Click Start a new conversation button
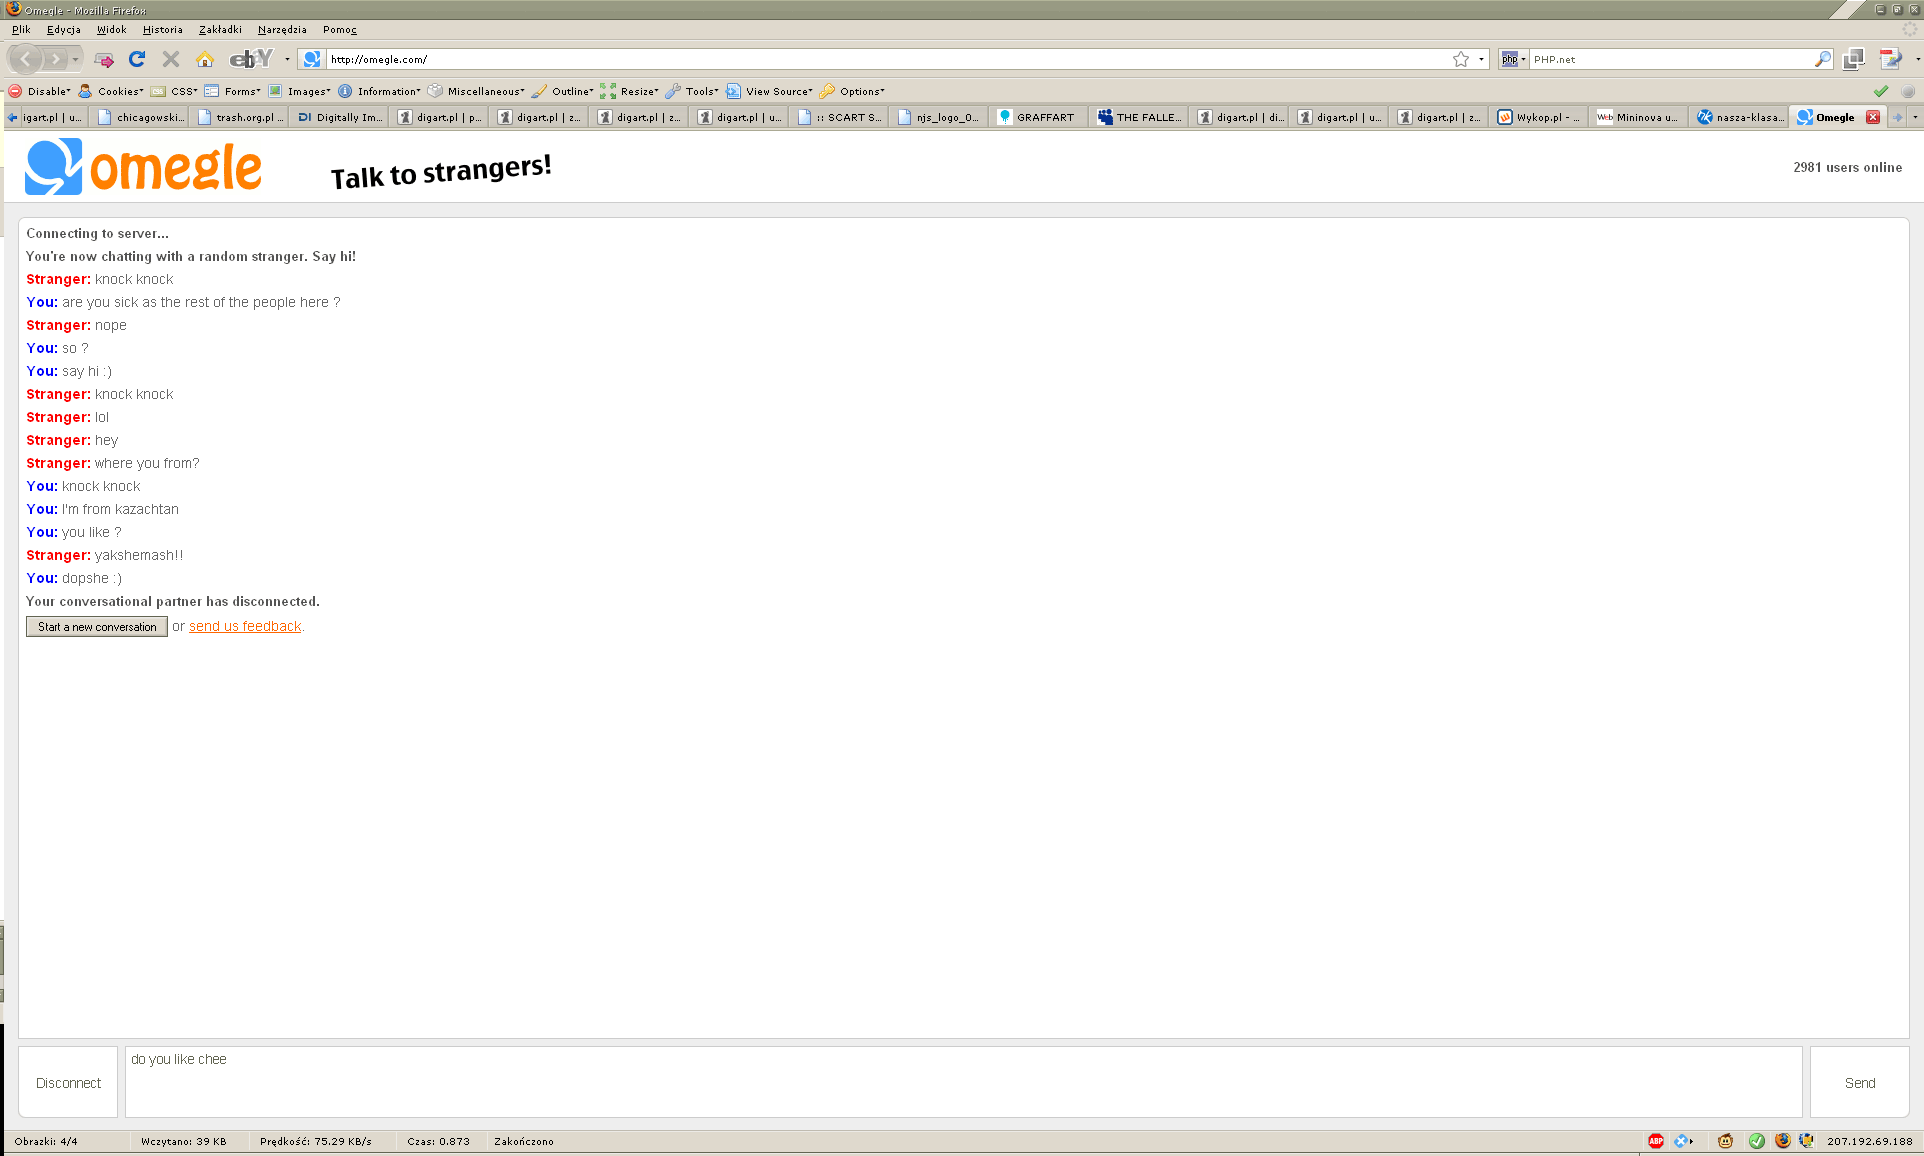 point(97,626)
